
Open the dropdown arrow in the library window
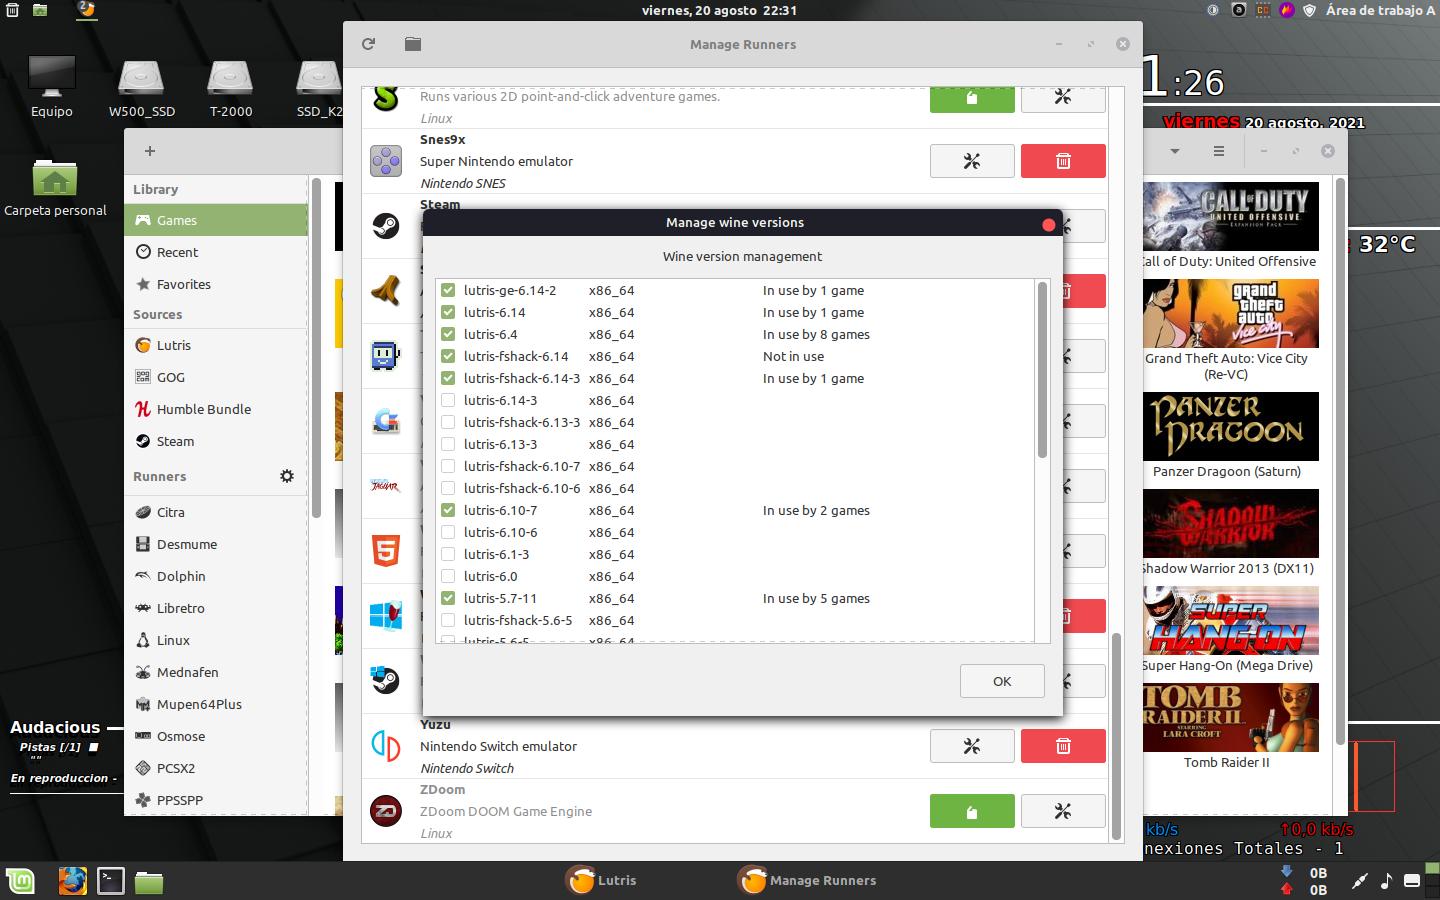(x=1173, y=151)
